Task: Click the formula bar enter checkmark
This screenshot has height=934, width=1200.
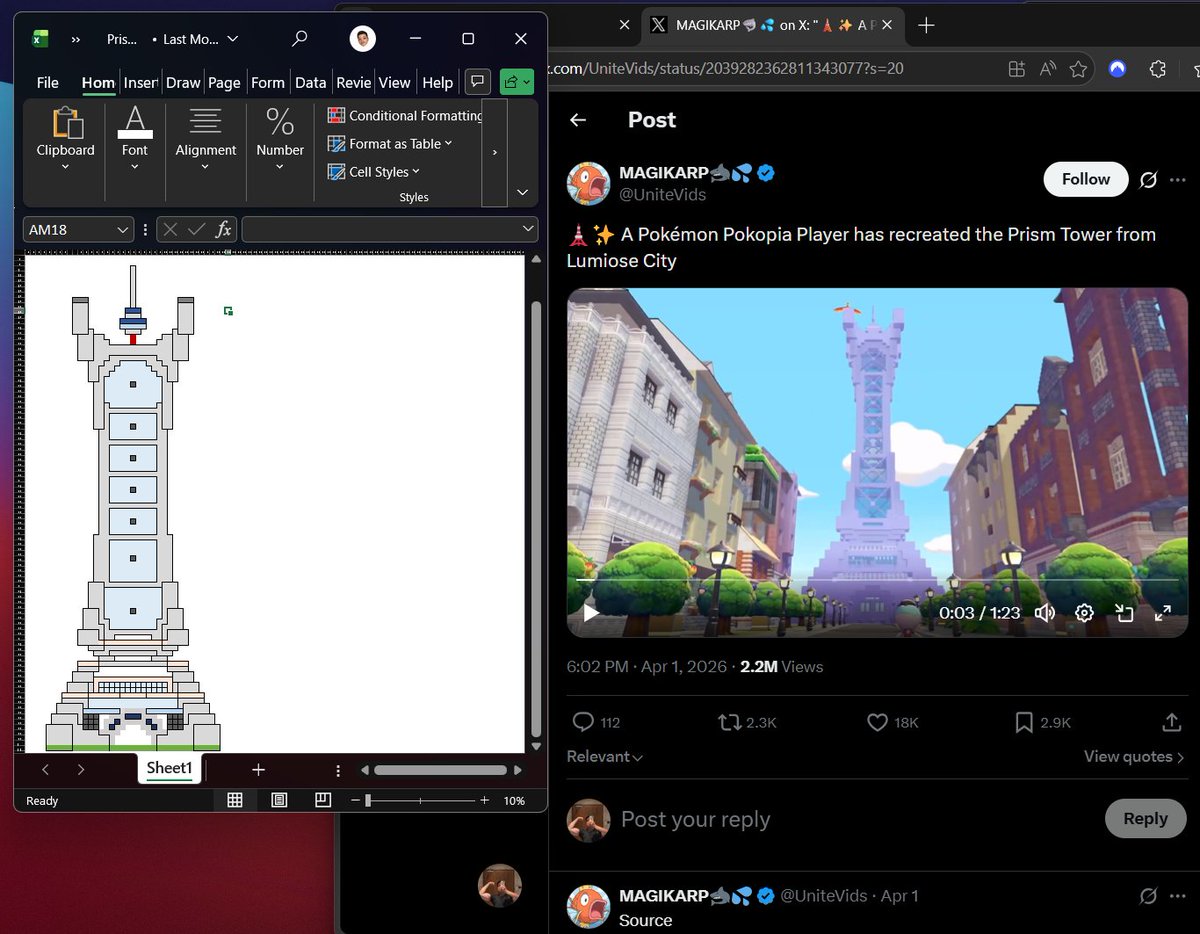Action: (x=197, y=230)
